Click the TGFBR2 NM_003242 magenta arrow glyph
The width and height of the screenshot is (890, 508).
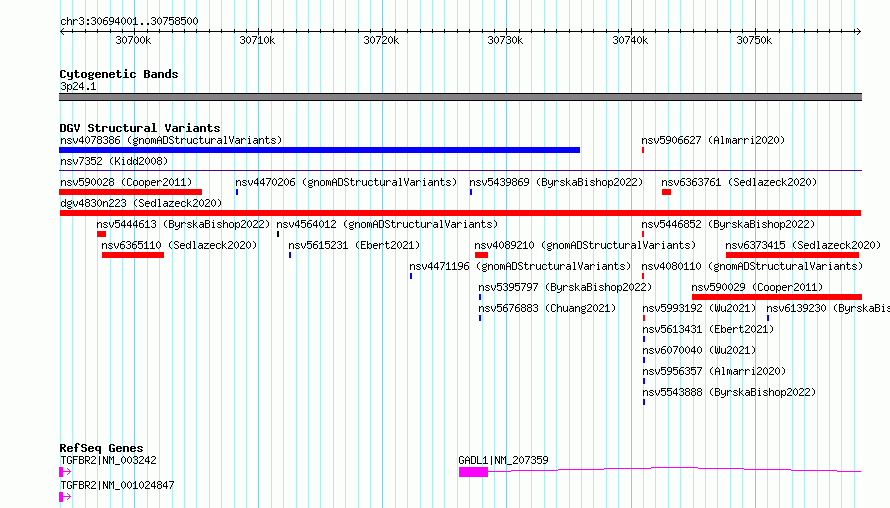tap(65, 472)
